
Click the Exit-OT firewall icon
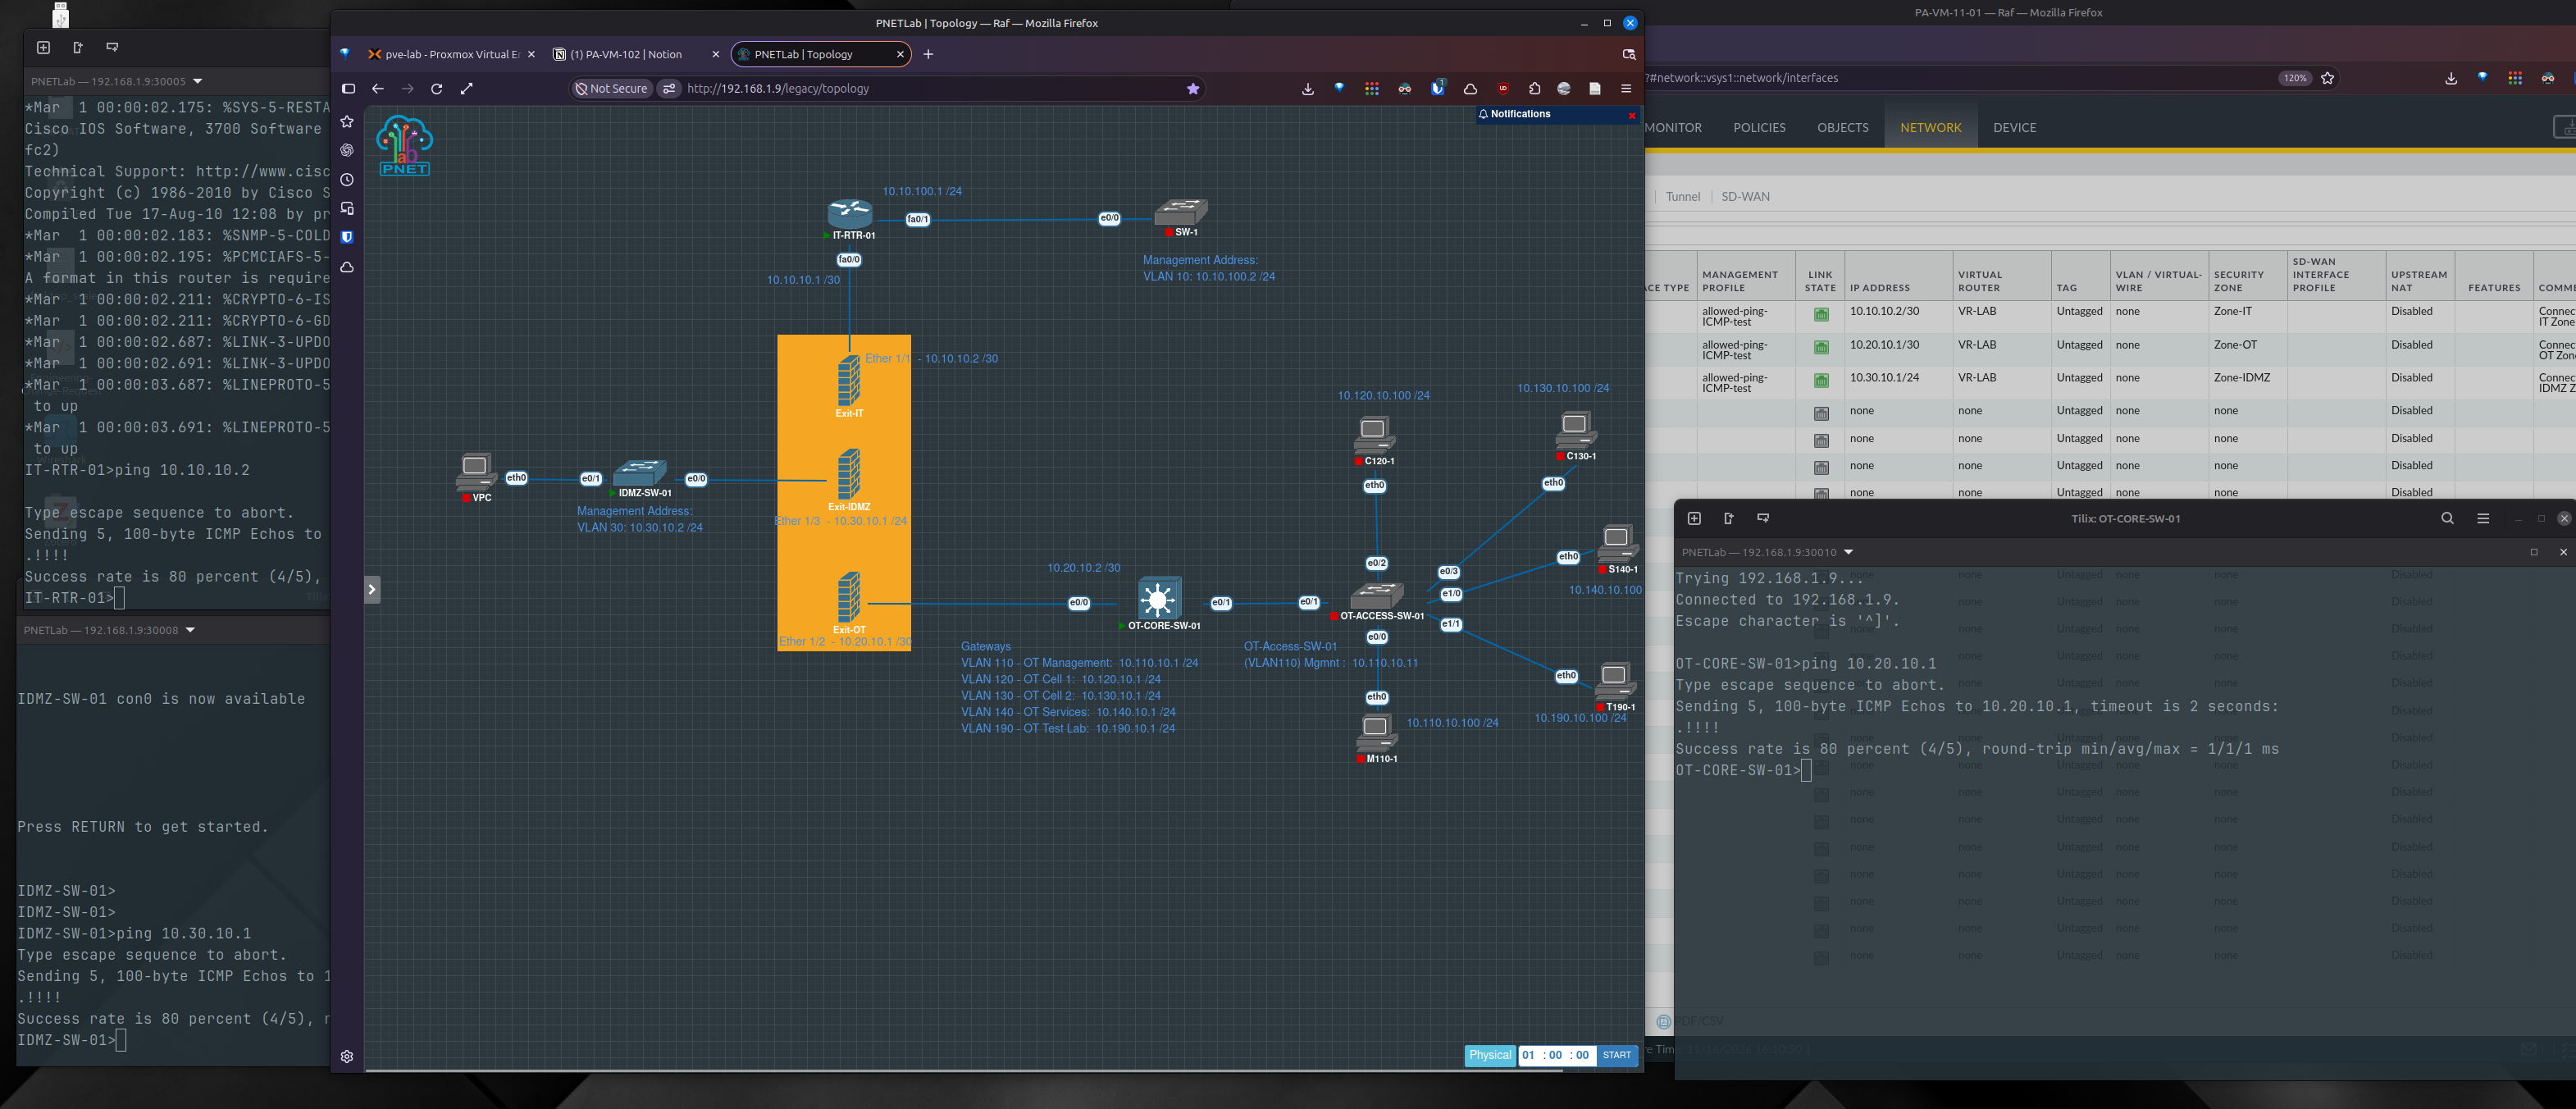point(849,597)
